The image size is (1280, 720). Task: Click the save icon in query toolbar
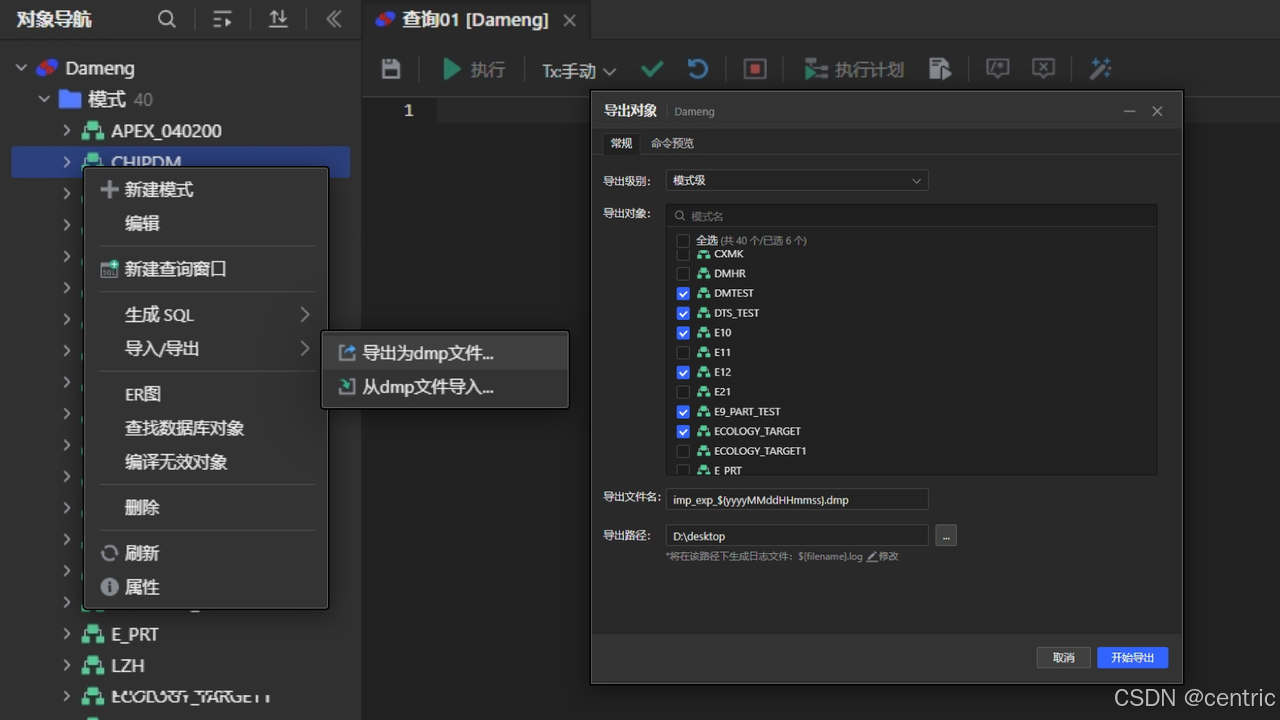click(391, 69)
